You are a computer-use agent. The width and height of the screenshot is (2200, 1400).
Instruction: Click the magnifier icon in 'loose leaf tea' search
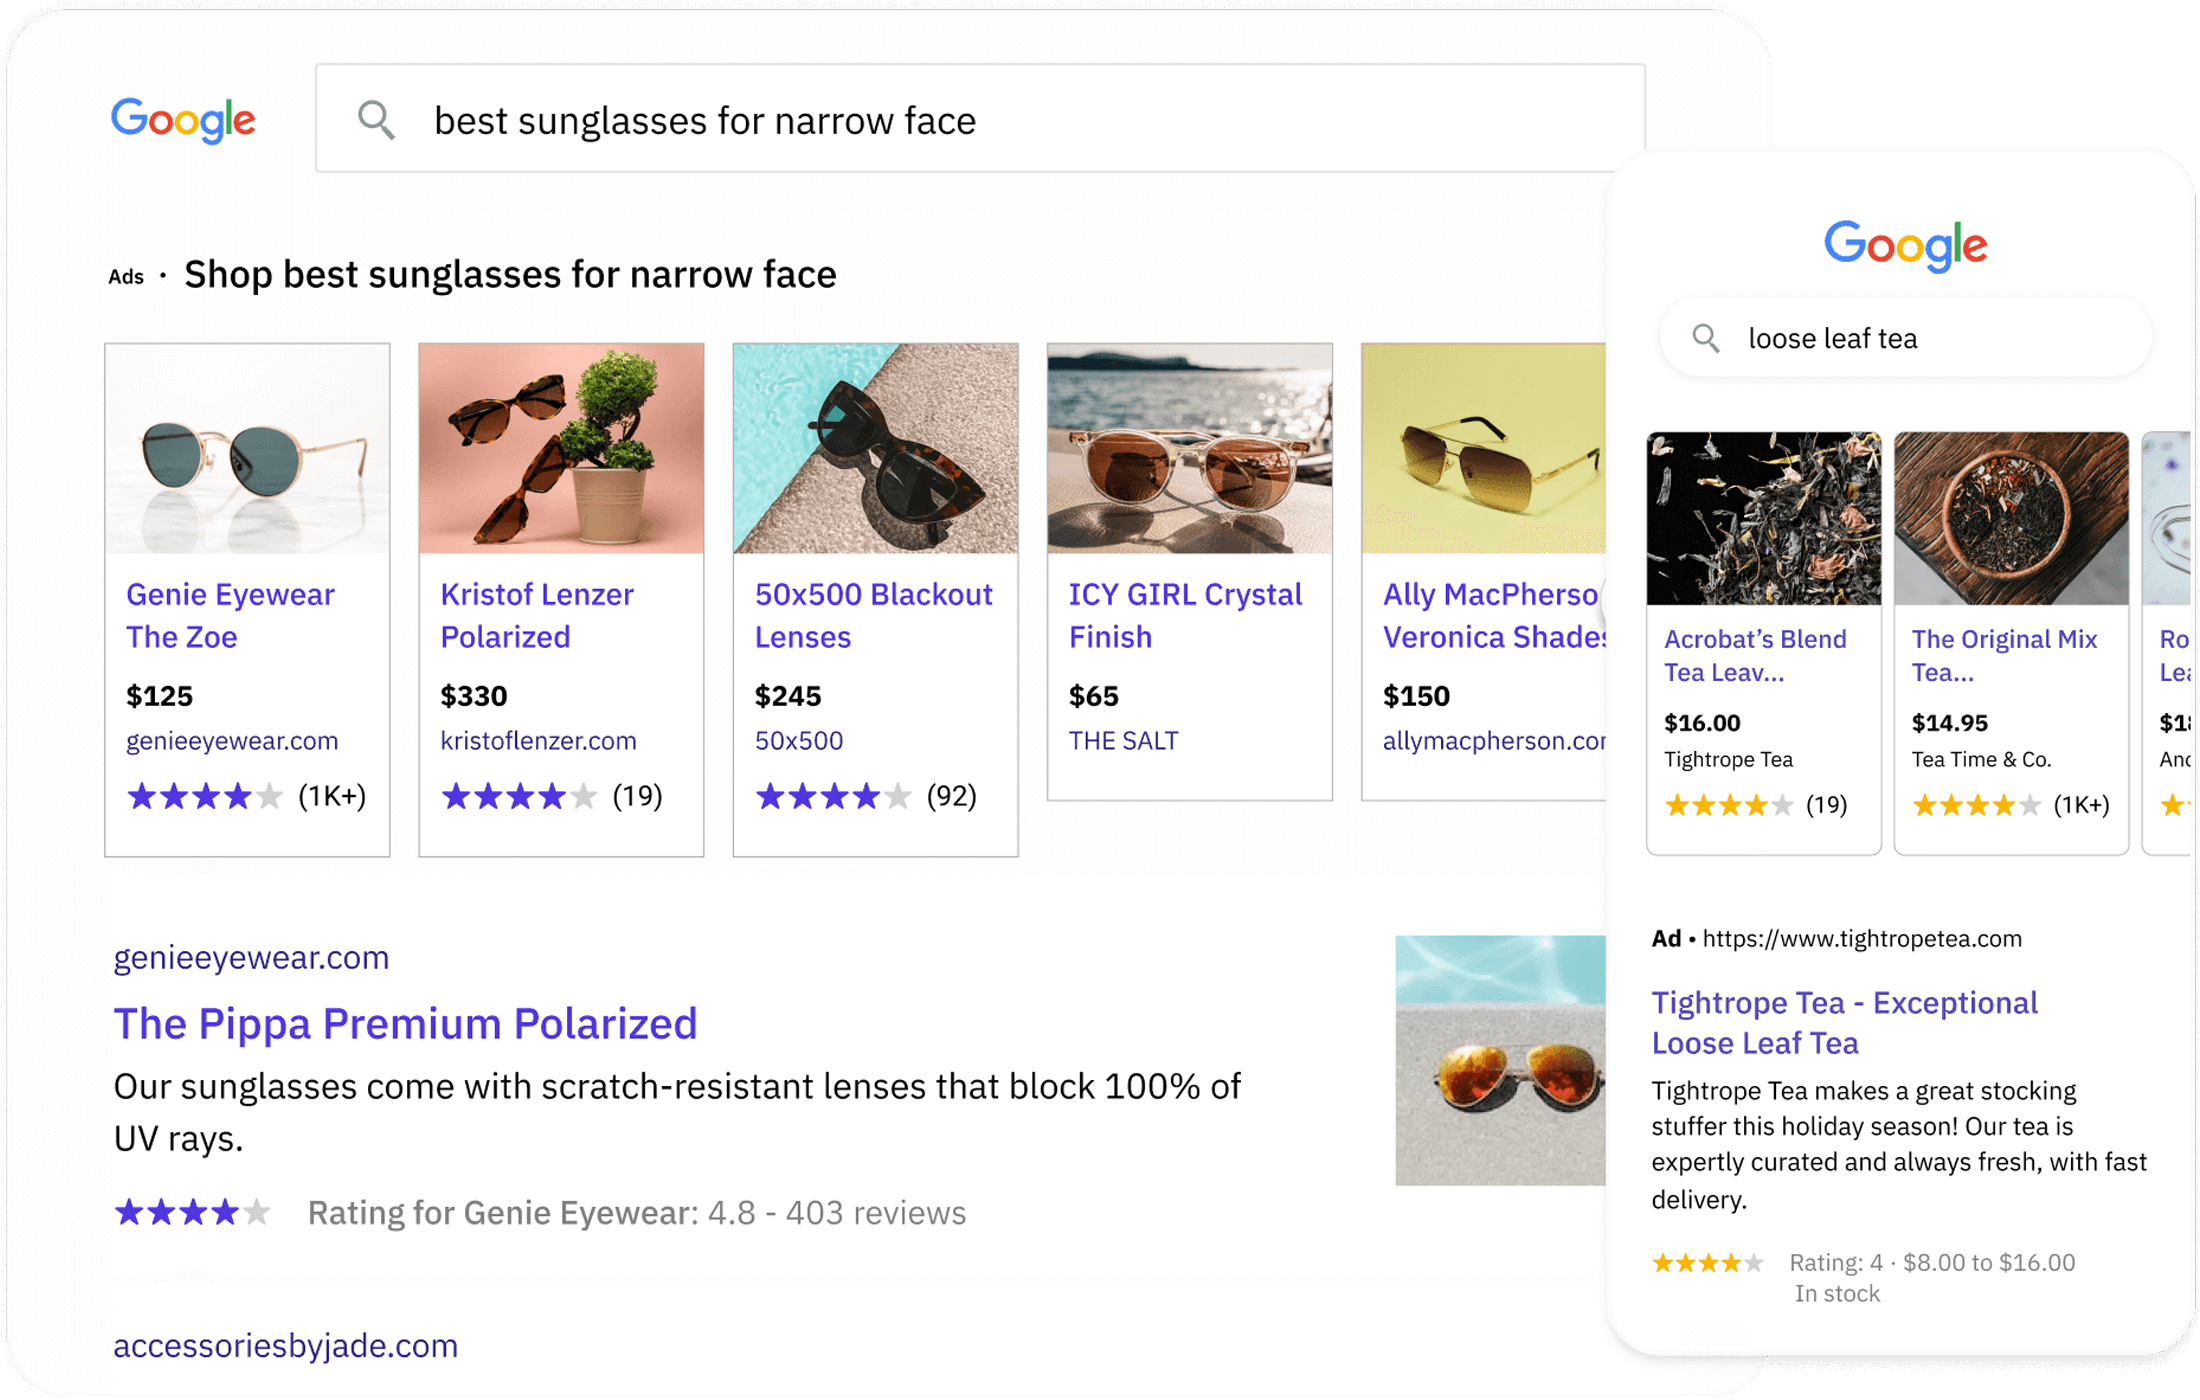[1706, 339]
